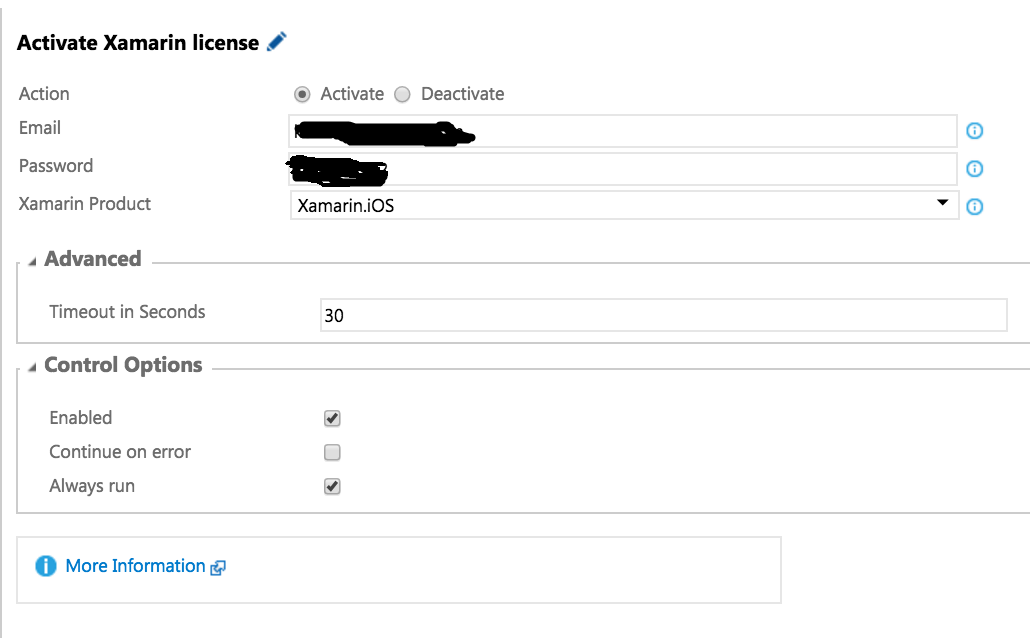Toggle the Always run checkbox
1030x638 pixels.
332,486
